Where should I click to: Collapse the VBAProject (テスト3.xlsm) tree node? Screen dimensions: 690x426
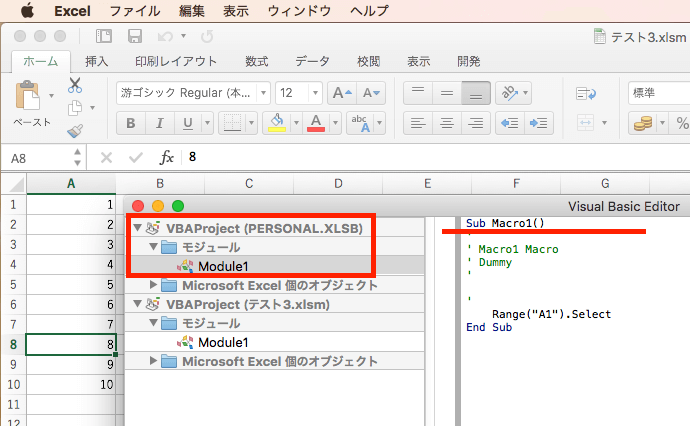click(x=137, y=304)
